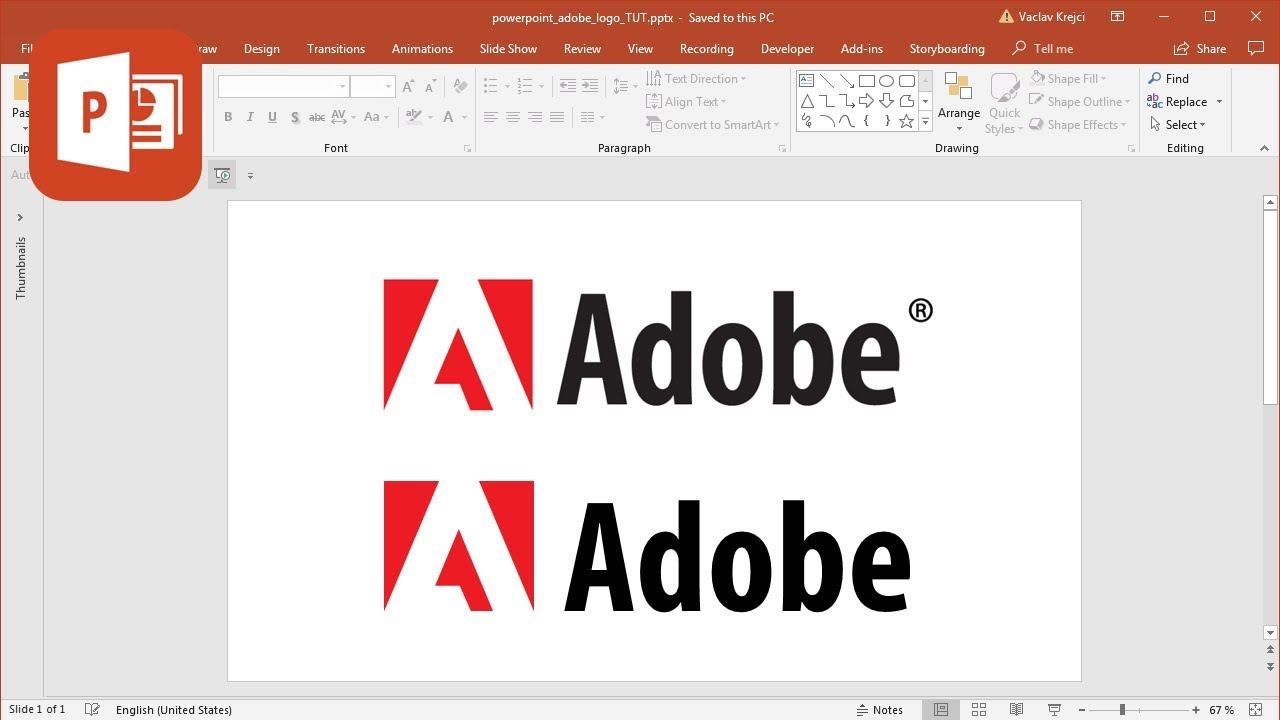Toggle Align Left paragraph alignment
The height and width of the screenshot is (720, 1280).
point(490,117)
